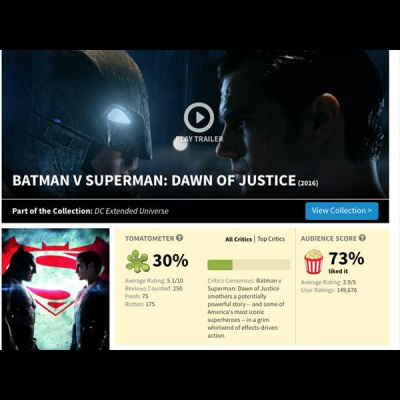Open the View Collection button

tap(342, 211)
